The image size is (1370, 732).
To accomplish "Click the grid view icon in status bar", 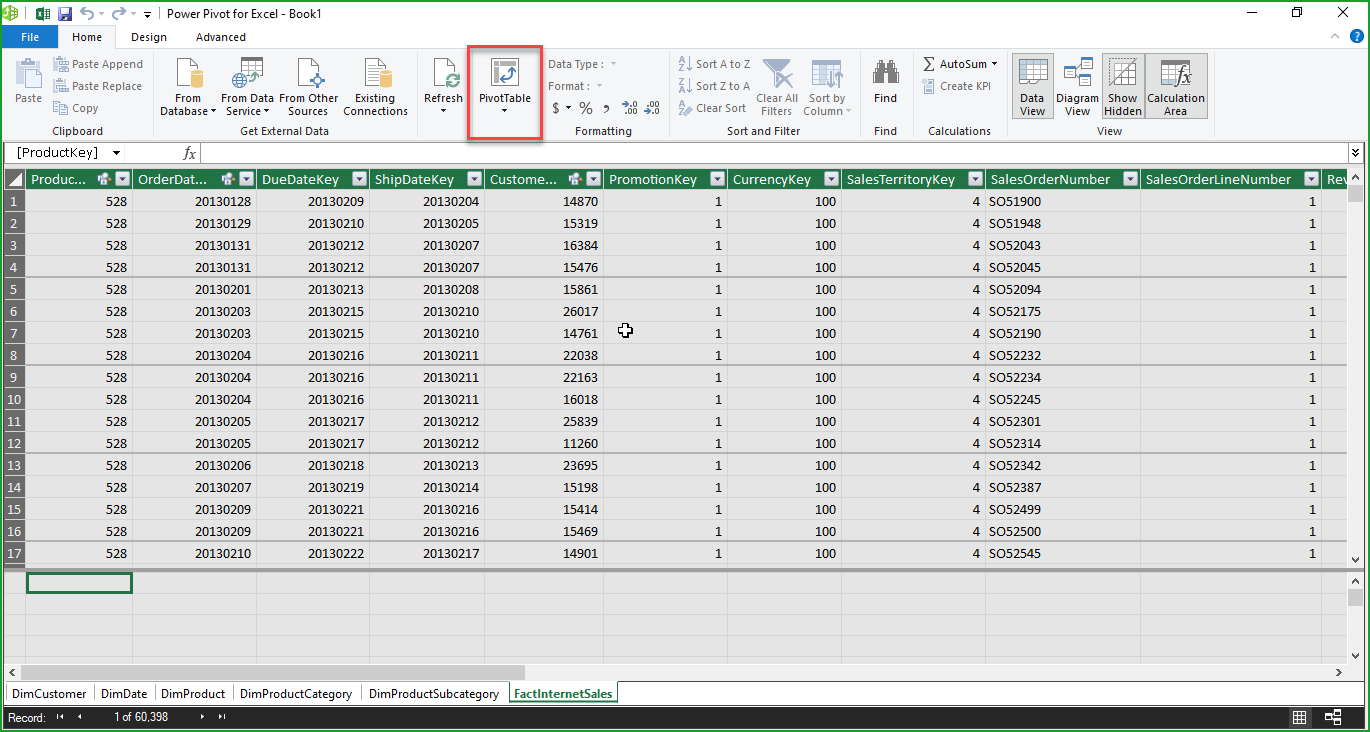I will click(x=1299, y=717).
